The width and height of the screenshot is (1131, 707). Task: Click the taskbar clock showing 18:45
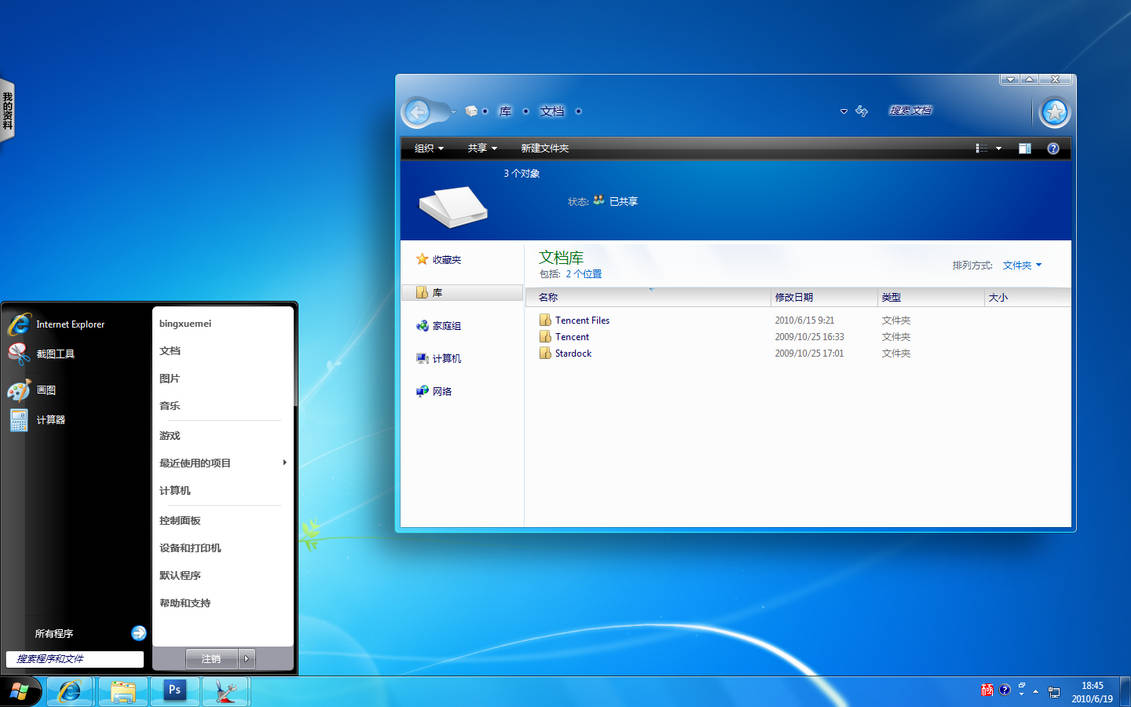1092,692
